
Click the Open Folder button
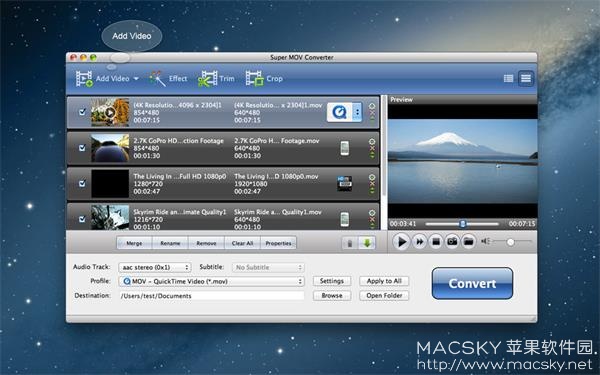click(384, 296)
